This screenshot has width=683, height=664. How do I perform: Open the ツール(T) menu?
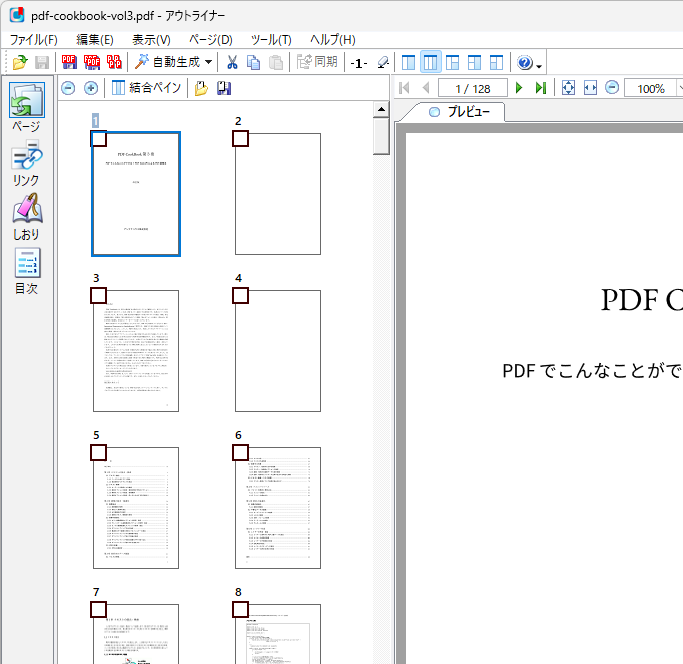(271, 39)
